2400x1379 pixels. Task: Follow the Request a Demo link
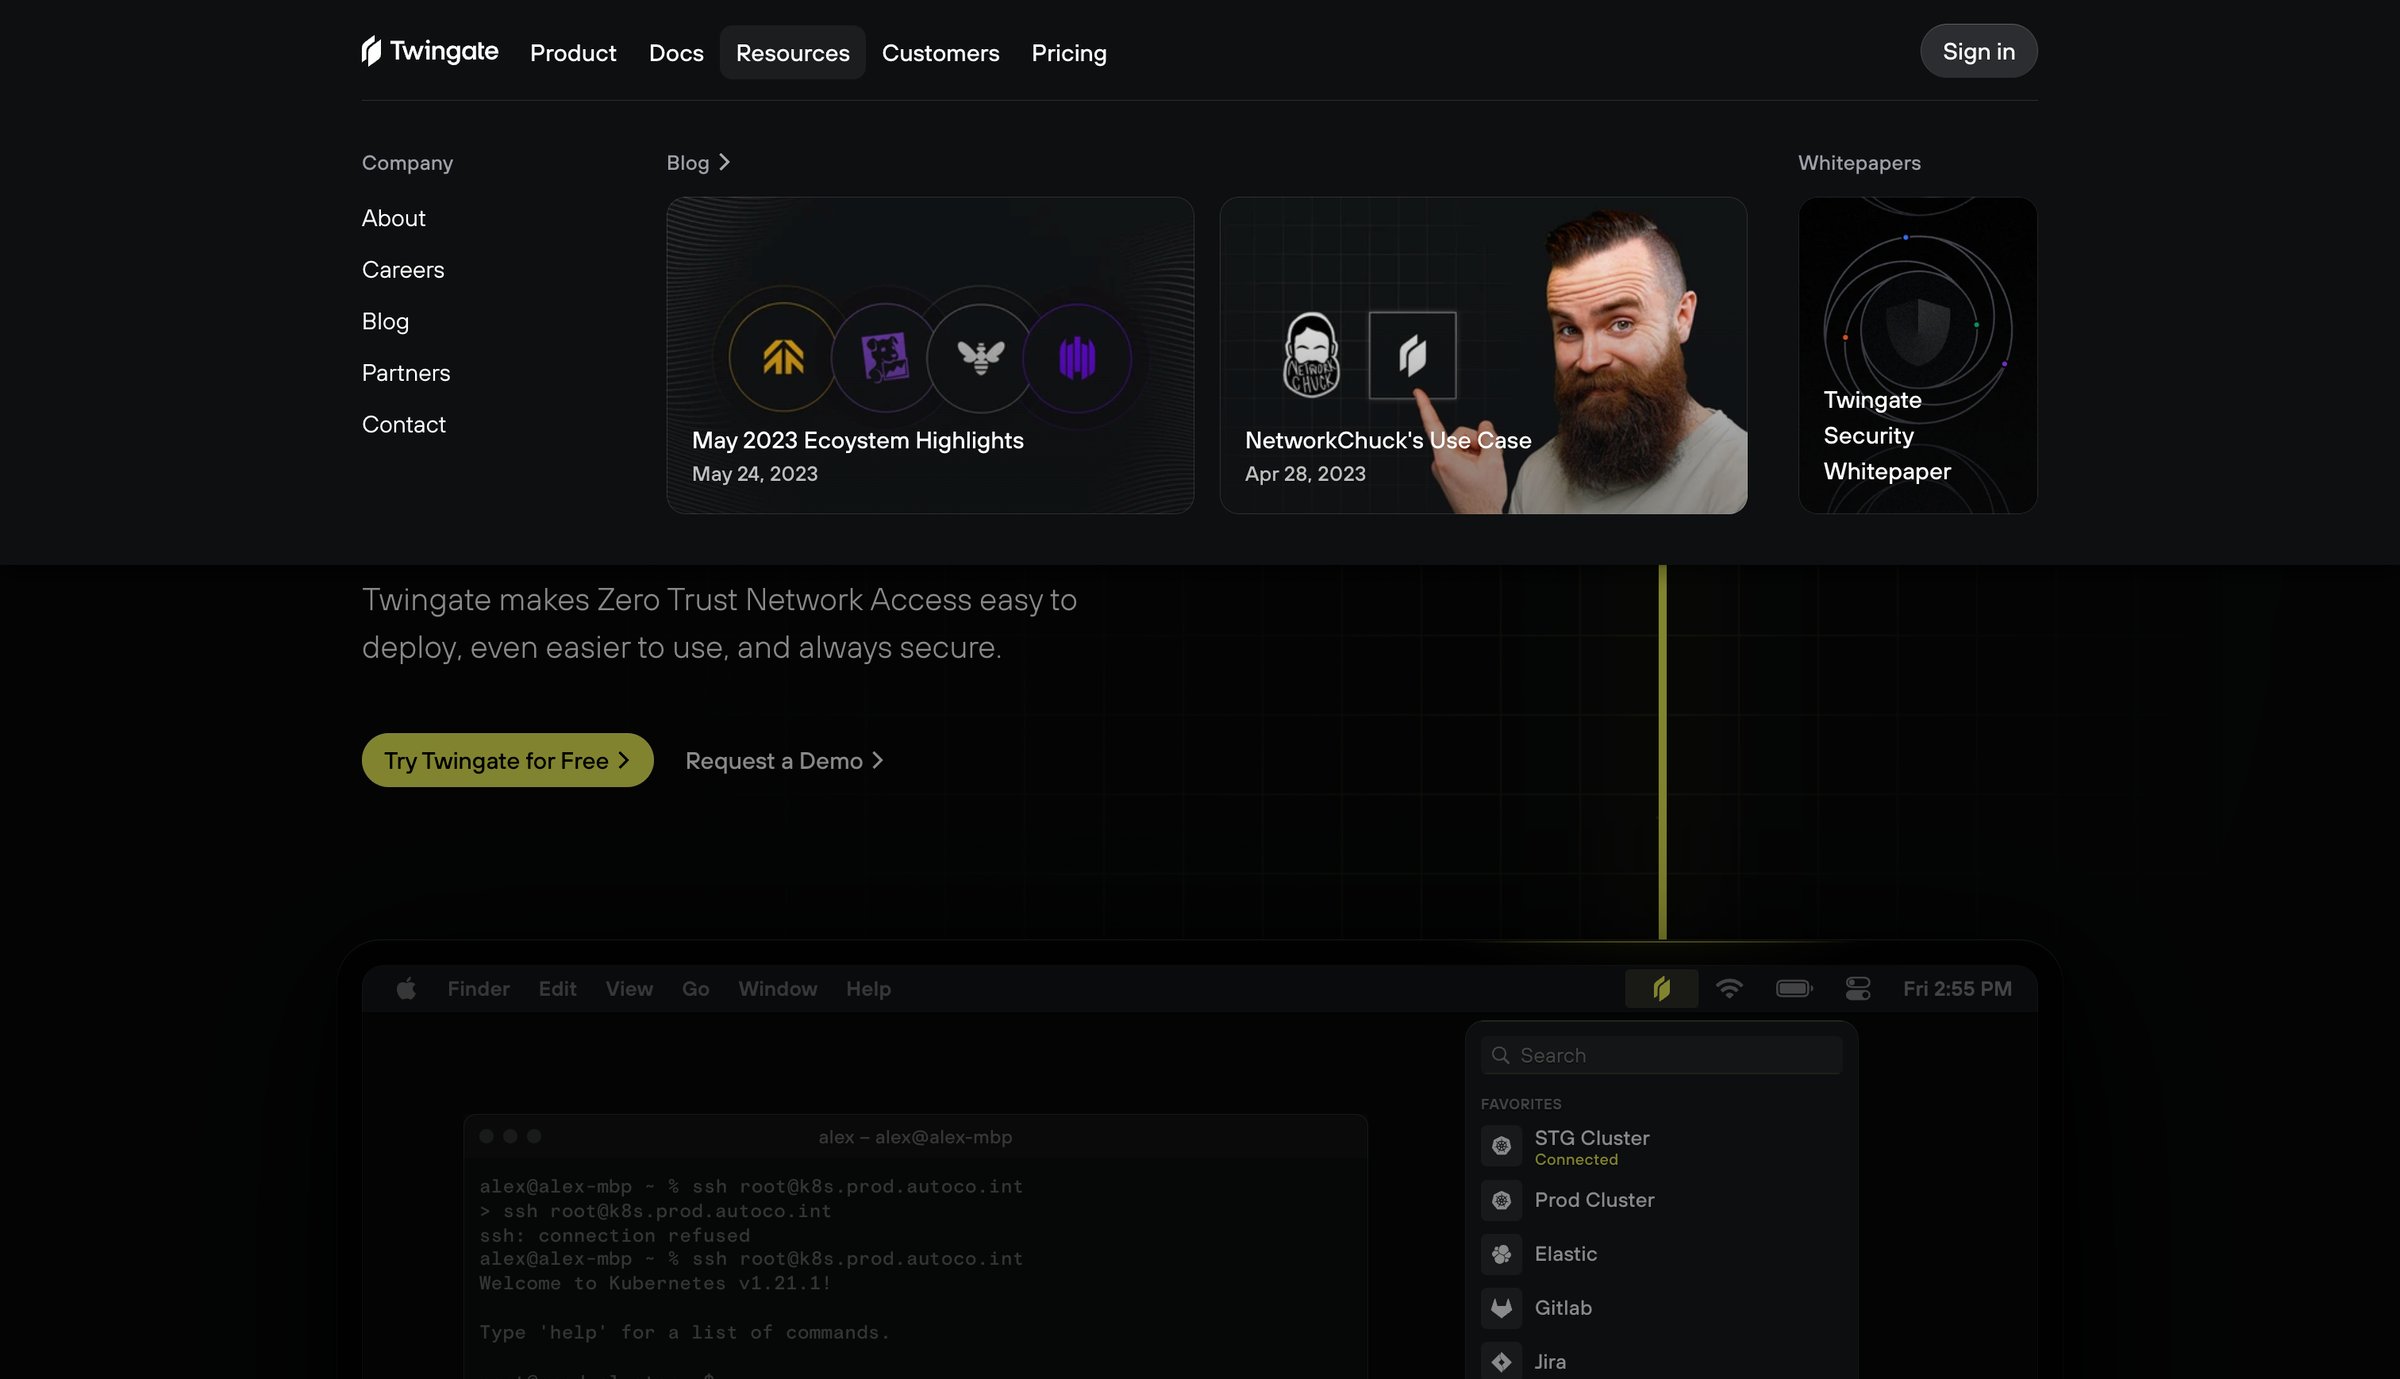point(784,760)
